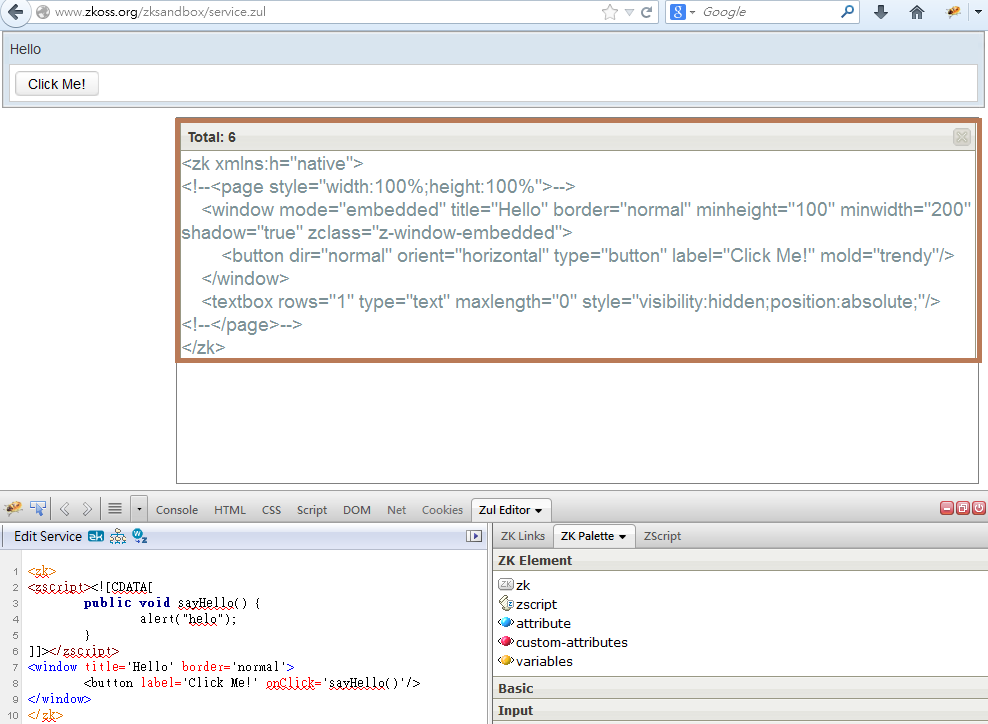This screenshot has width=988, height=724.
Task: Switch to the Console tab
Action: (176, 510)
